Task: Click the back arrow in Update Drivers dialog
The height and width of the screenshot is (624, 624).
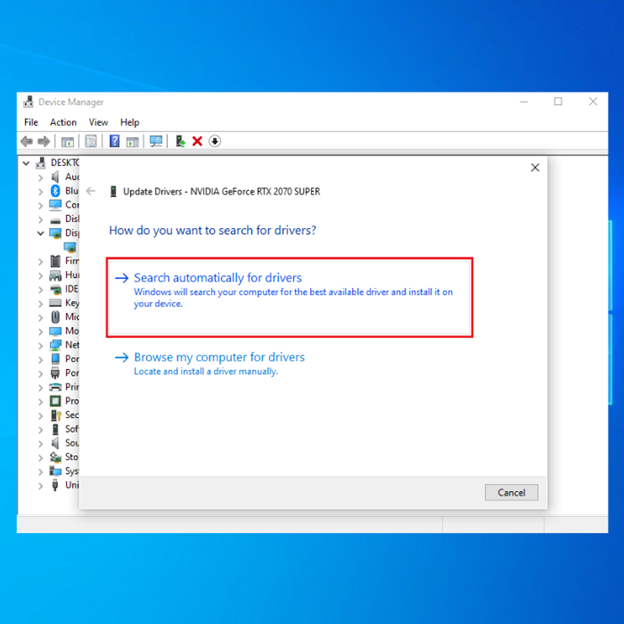Action: 91,191
